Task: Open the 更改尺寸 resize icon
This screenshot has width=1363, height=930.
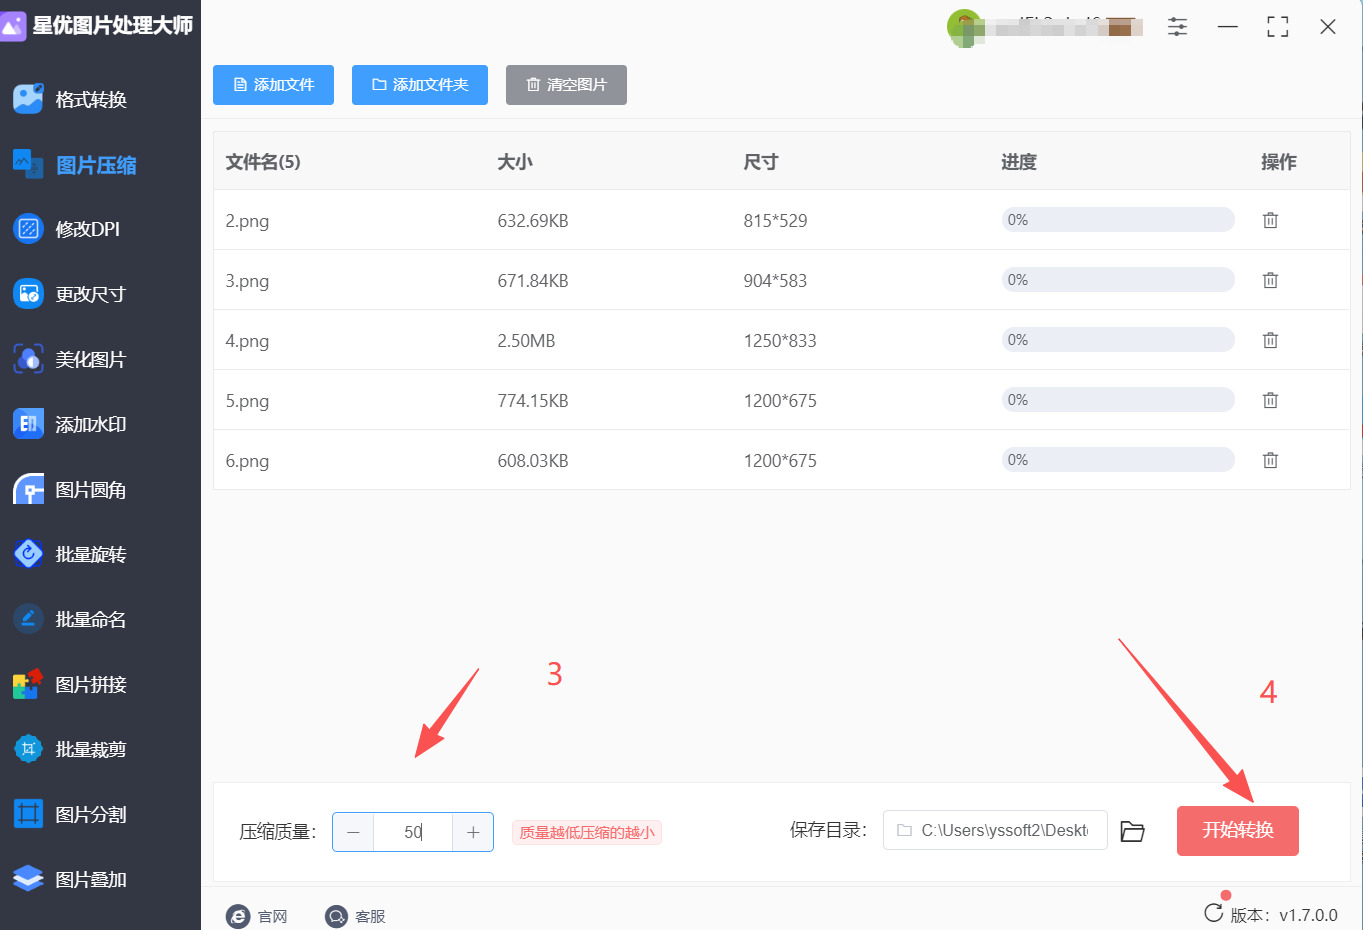Action: click(28, 294)
